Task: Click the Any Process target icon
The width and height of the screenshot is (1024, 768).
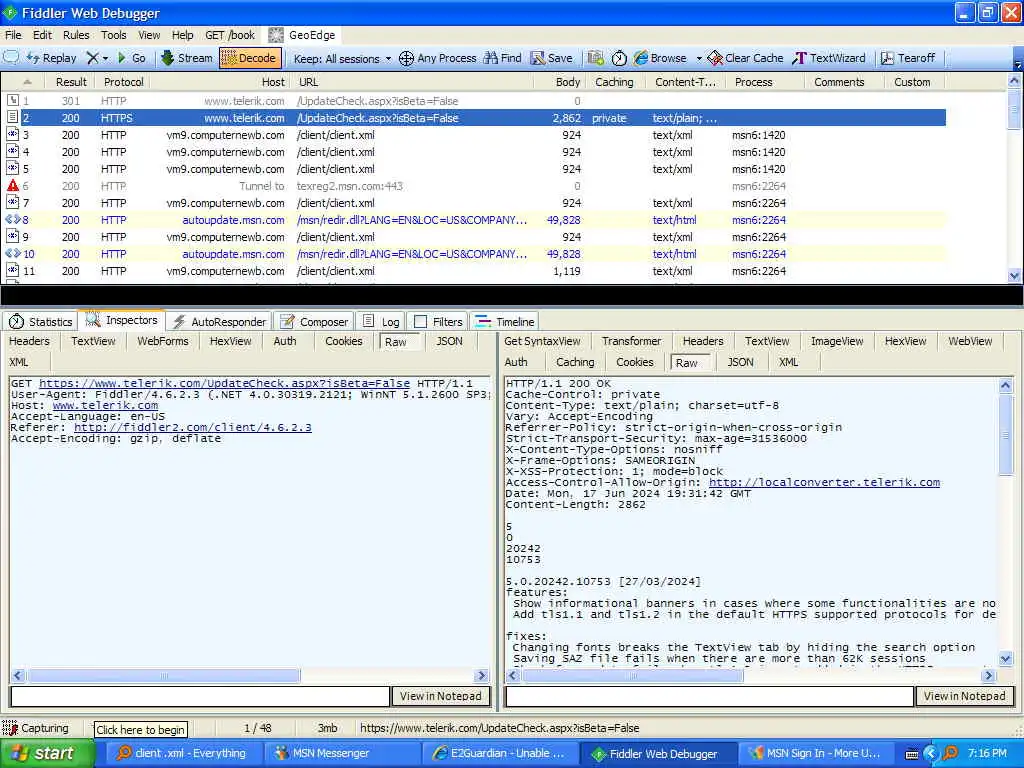Action: click(406, 58)
